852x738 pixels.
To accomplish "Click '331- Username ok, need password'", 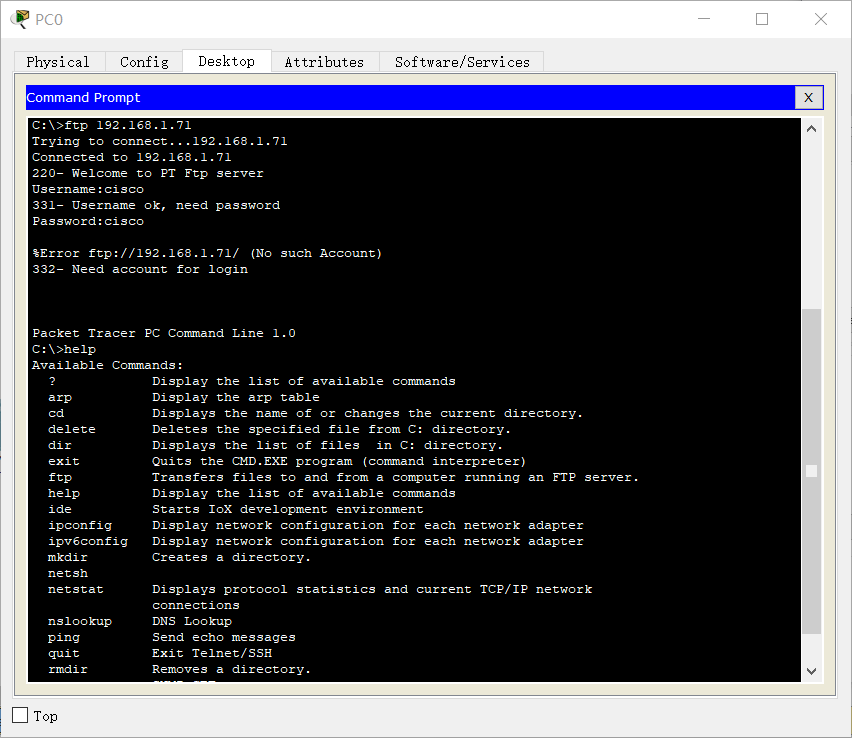I will click(156, 205).
